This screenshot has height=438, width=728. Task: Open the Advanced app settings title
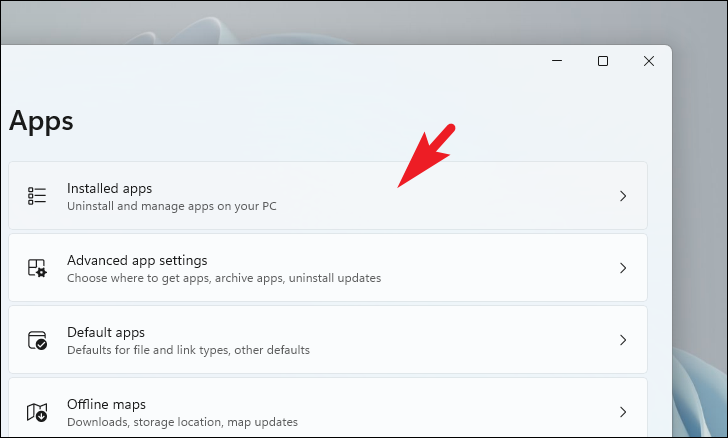[137, 261]
